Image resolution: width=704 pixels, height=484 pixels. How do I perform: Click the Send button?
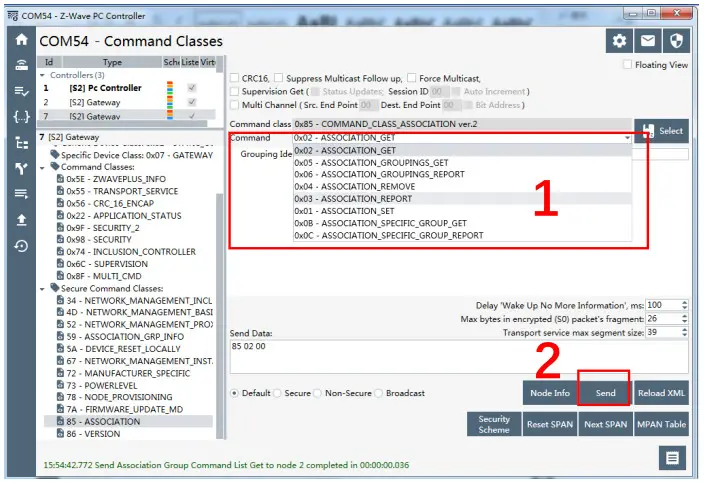tap(605, 393)
